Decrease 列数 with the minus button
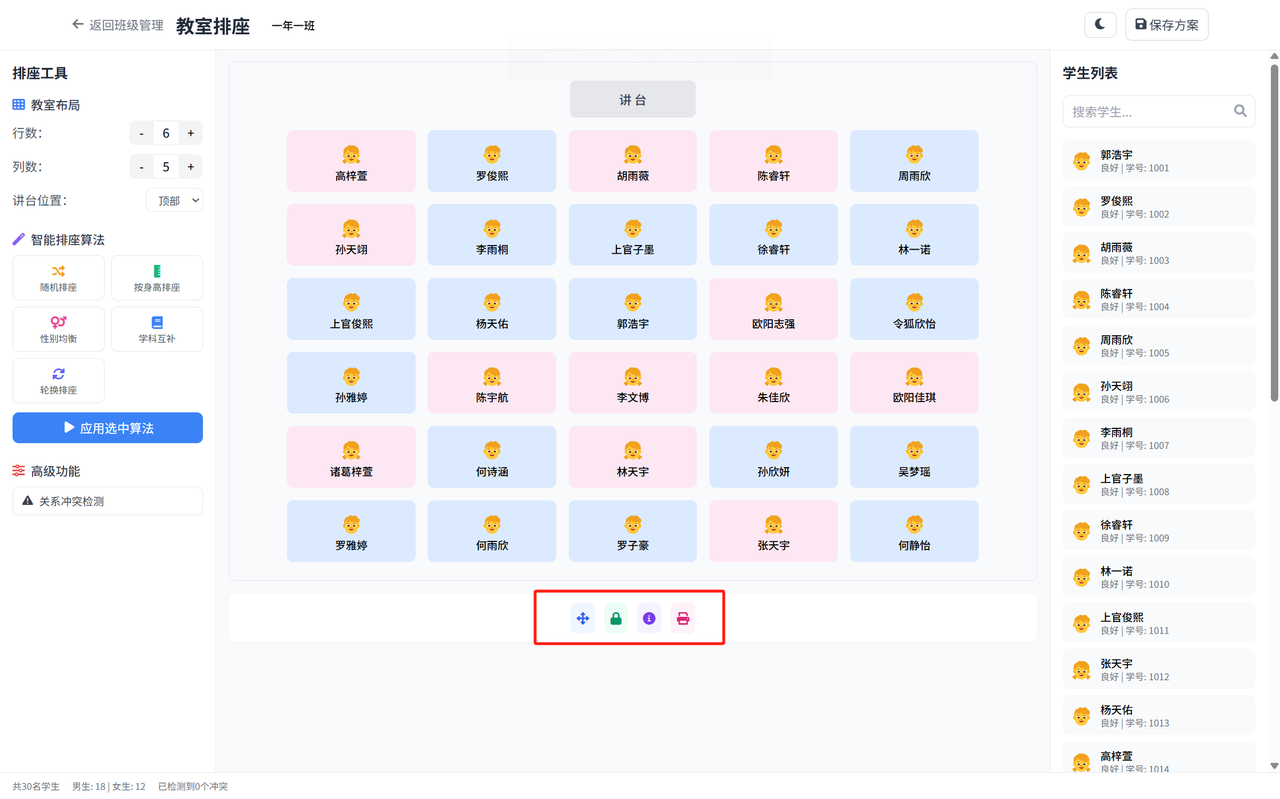Image resolution: width=1280 pixels, height=799 pixels. coord(142,167)
